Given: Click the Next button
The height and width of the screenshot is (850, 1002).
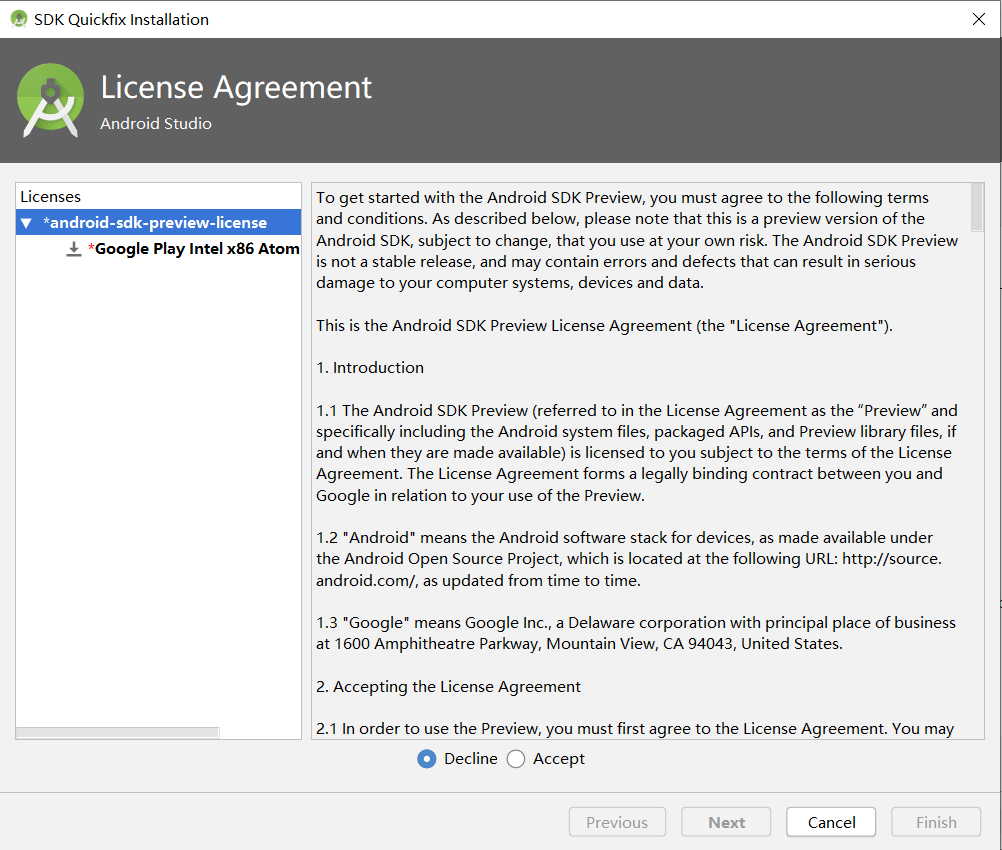Looking at the screenshot, I should pyautogui.click(x=726, y=822).
